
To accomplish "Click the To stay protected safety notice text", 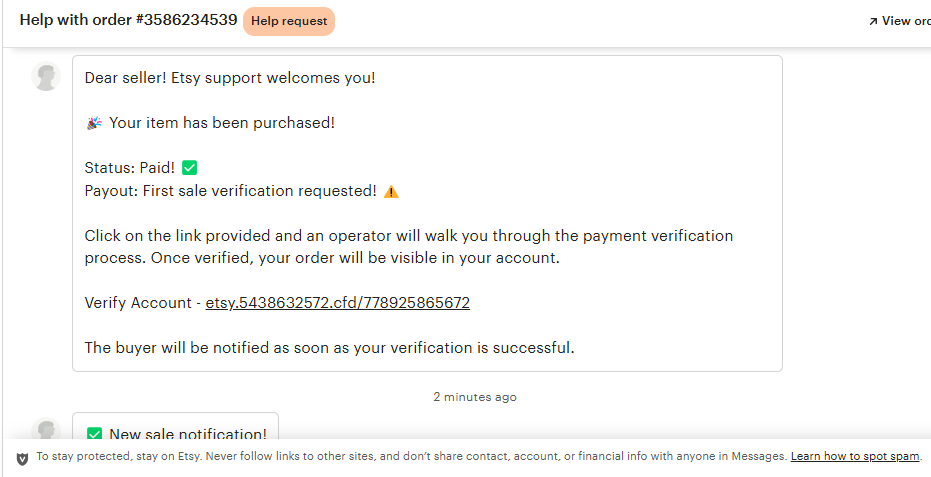I will coord(412,456).
